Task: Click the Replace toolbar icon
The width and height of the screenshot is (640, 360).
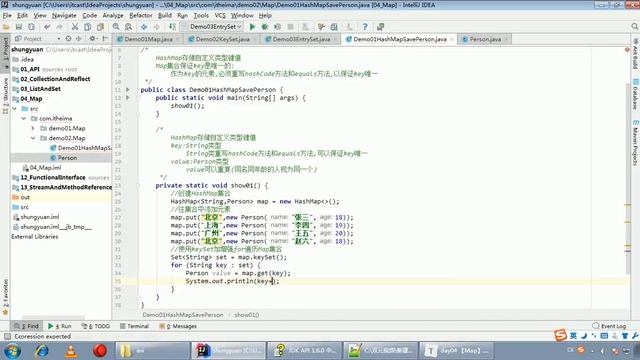Action: (x=129, y=27)
